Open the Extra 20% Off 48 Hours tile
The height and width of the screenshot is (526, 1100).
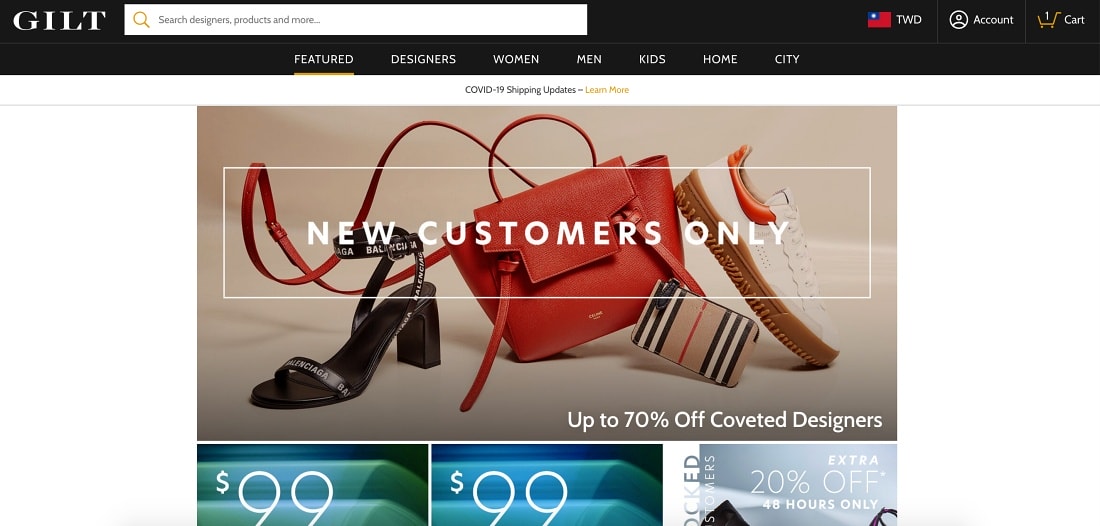781,485
